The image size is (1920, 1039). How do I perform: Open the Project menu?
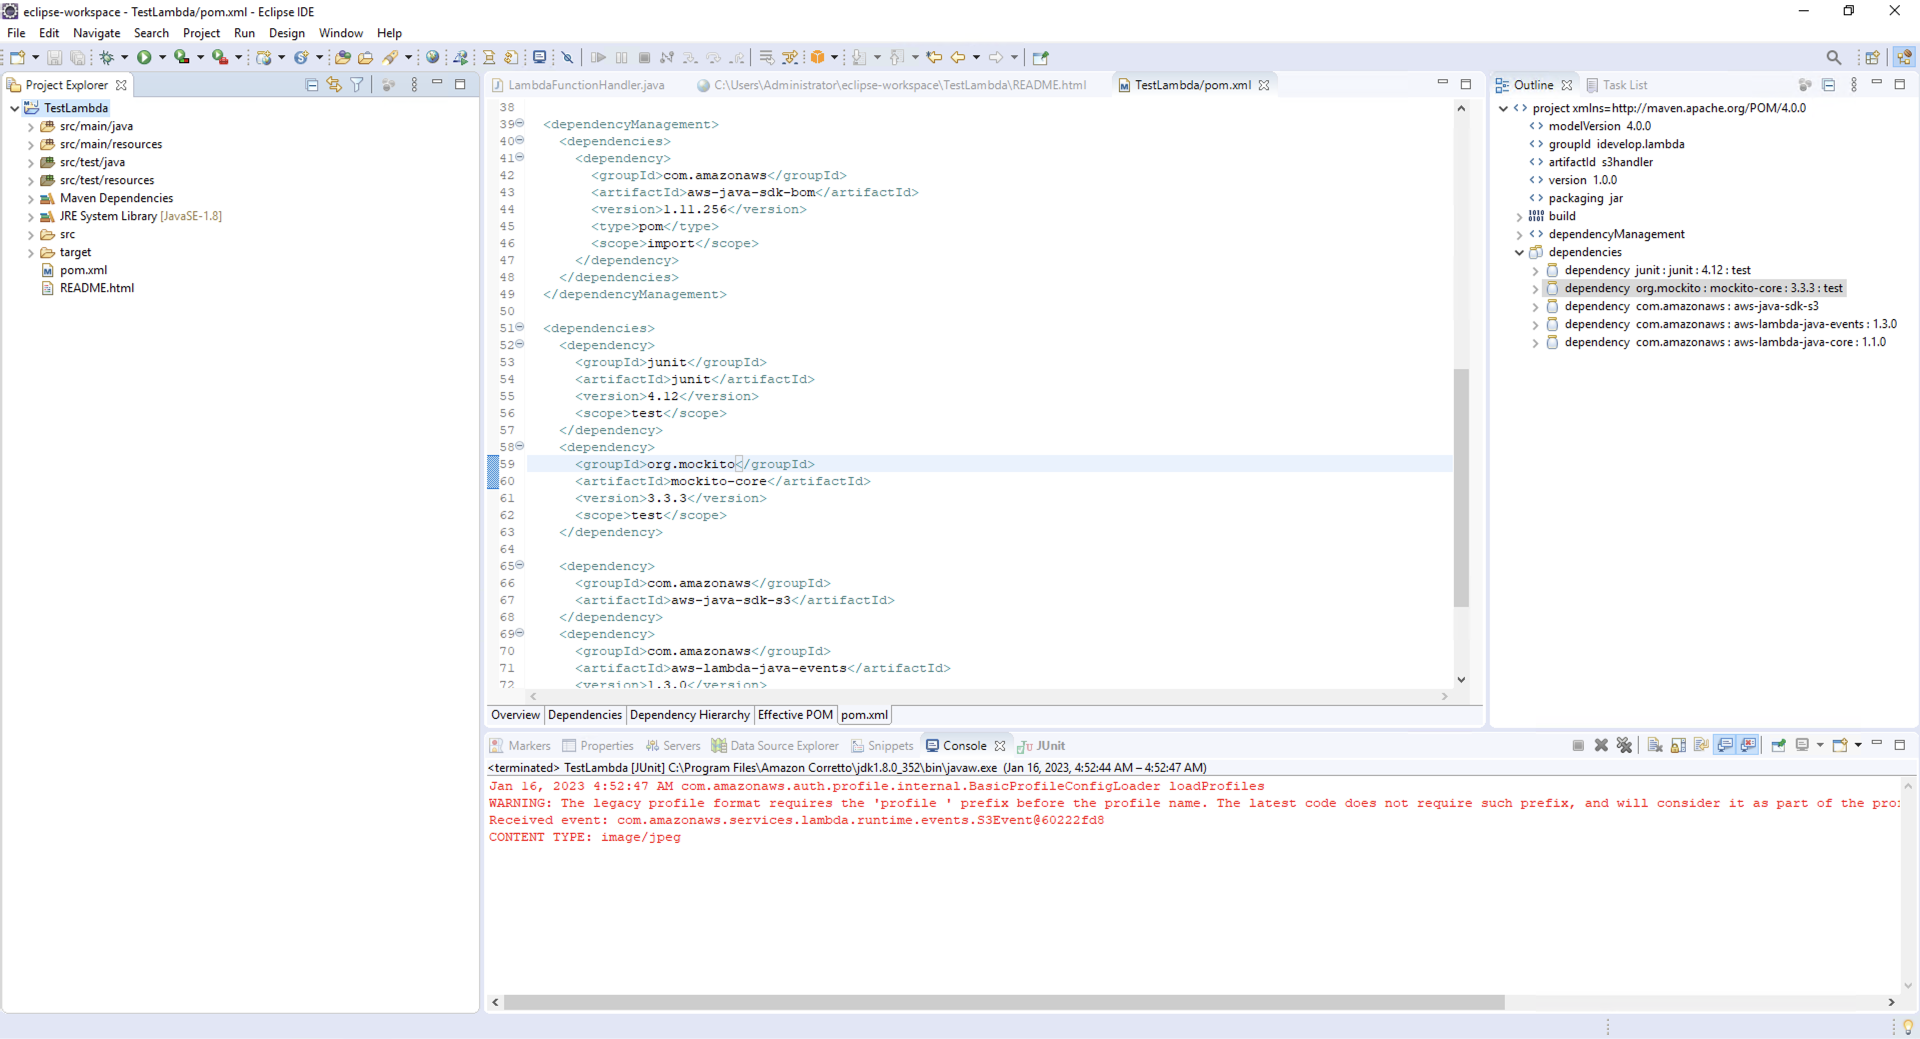coord(201,33)
